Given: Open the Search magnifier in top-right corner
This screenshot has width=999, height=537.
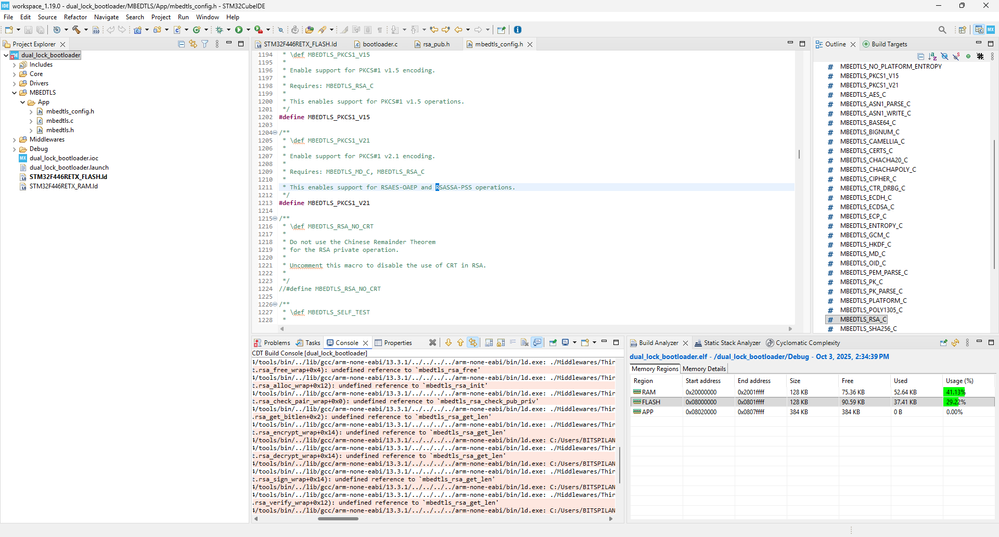Looking at the screenshot, I should click(x=942, y=30).
